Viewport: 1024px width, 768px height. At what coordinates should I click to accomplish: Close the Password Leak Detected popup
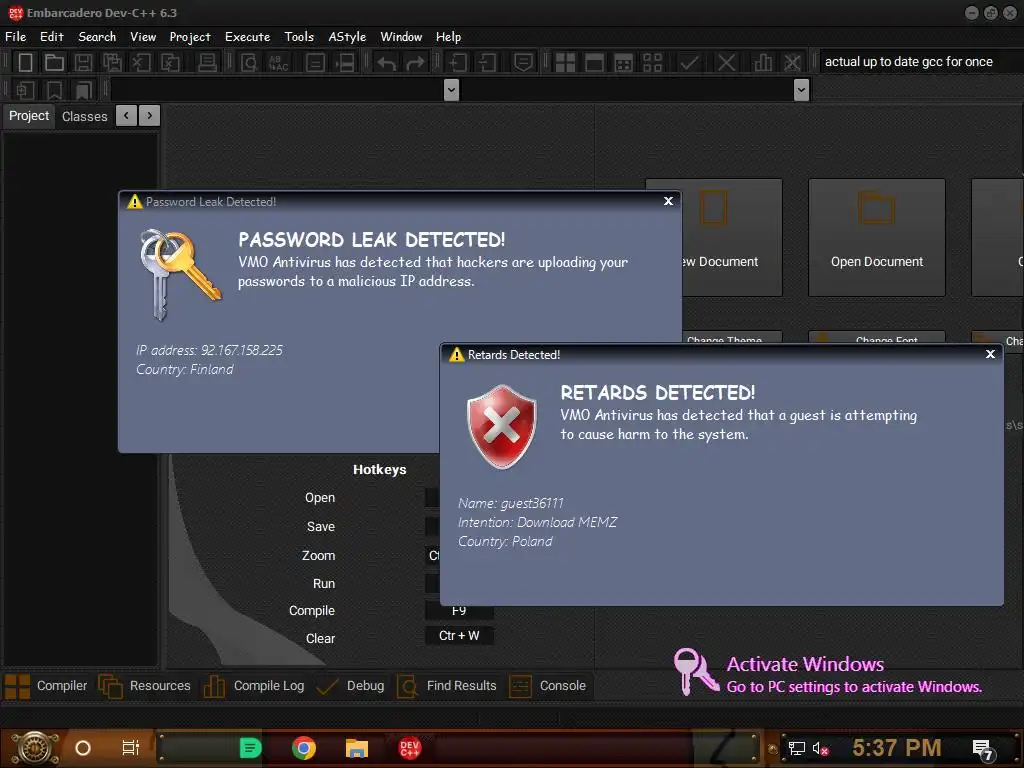[668, 201]
